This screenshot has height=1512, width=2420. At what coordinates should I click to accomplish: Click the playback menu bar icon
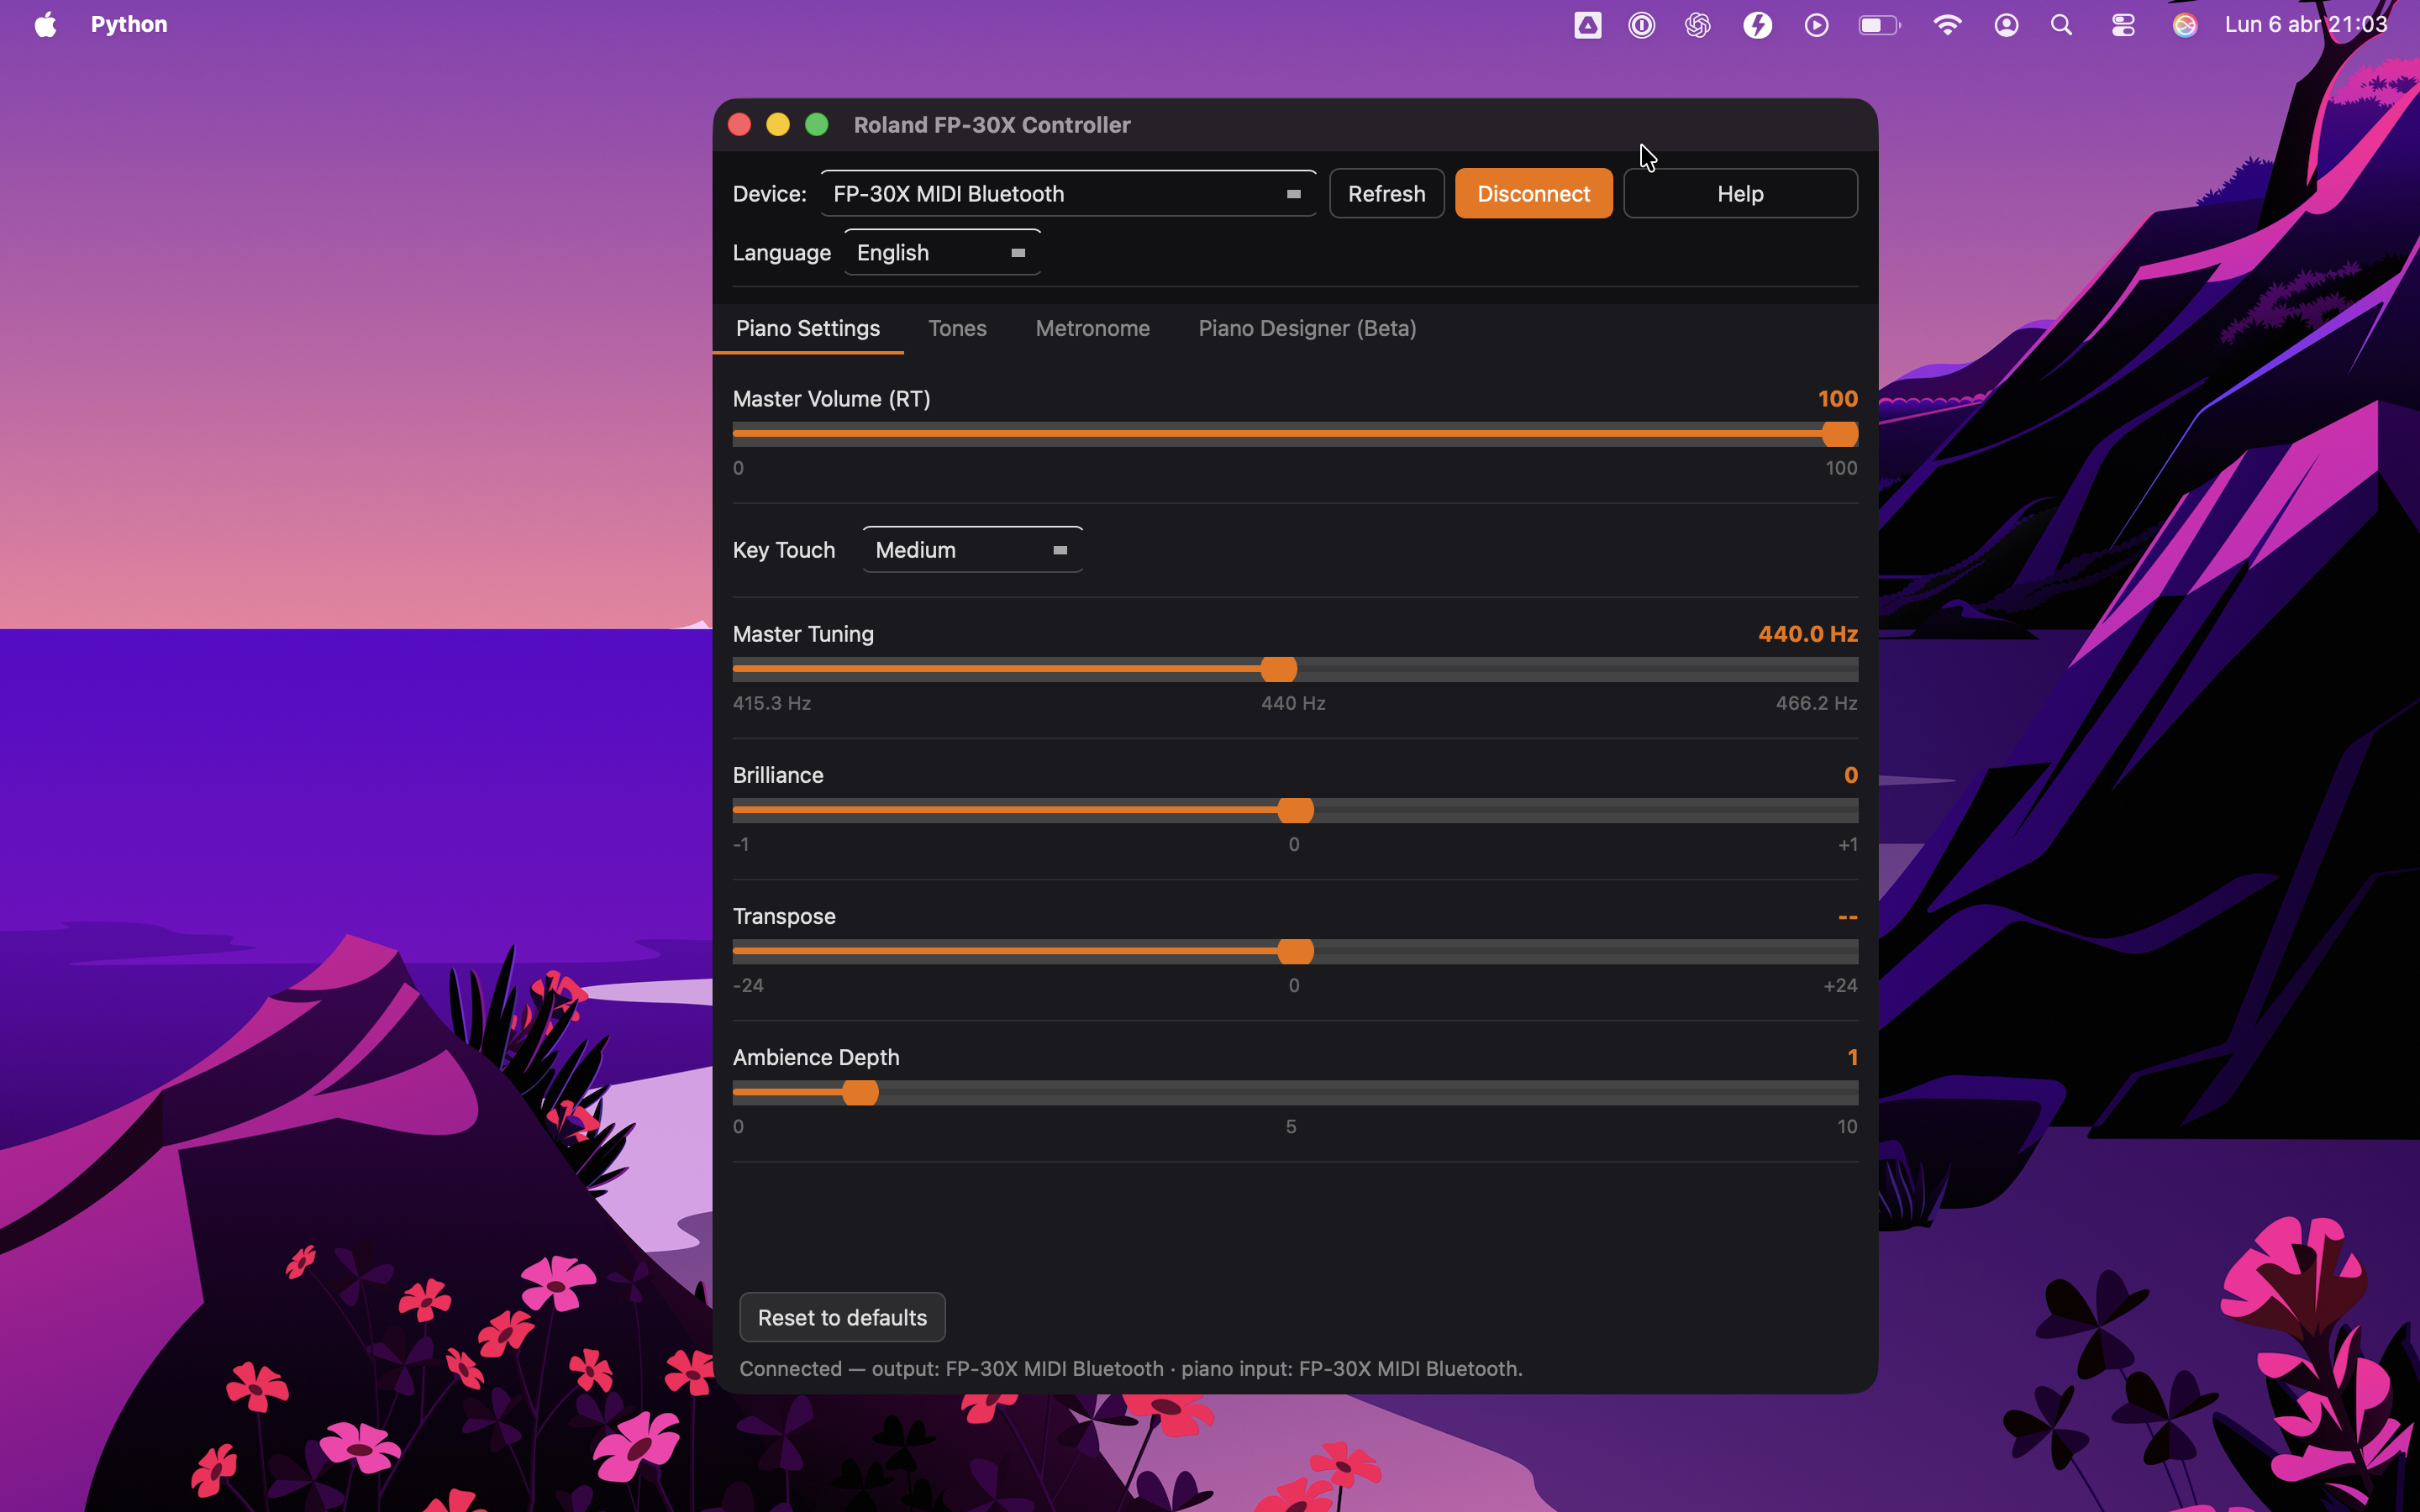click(1816, 24)
